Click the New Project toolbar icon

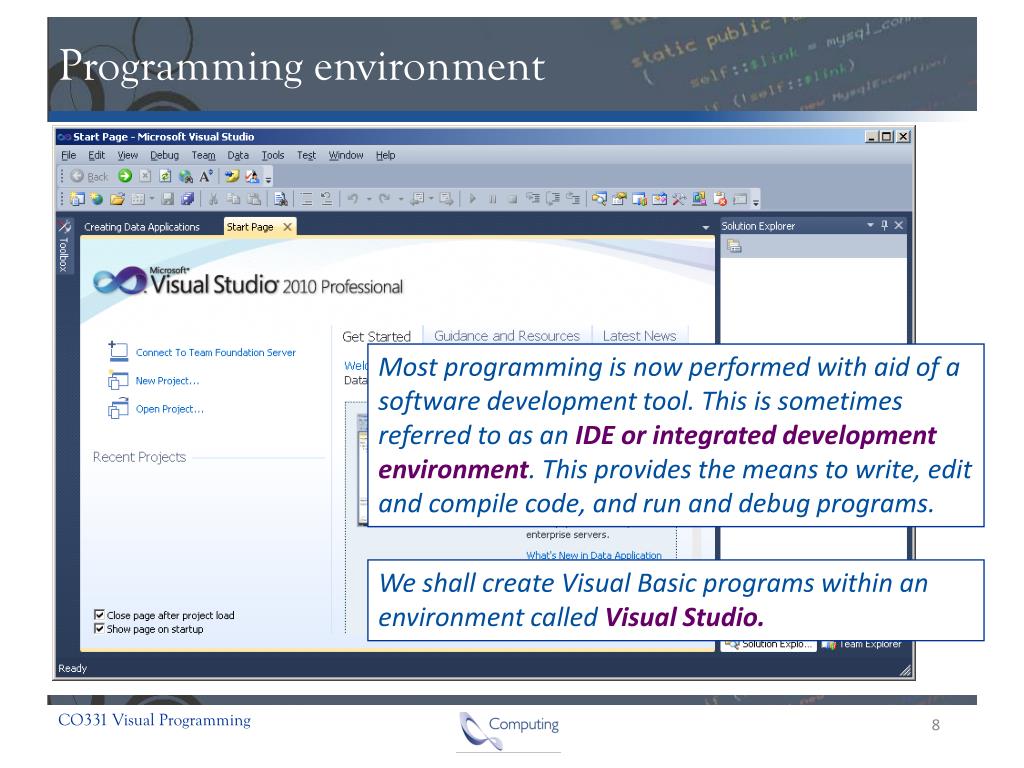coord(77,199)
